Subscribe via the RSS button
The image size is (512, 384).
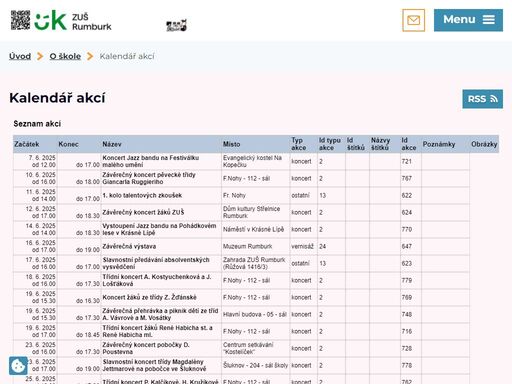pos(482,99)
